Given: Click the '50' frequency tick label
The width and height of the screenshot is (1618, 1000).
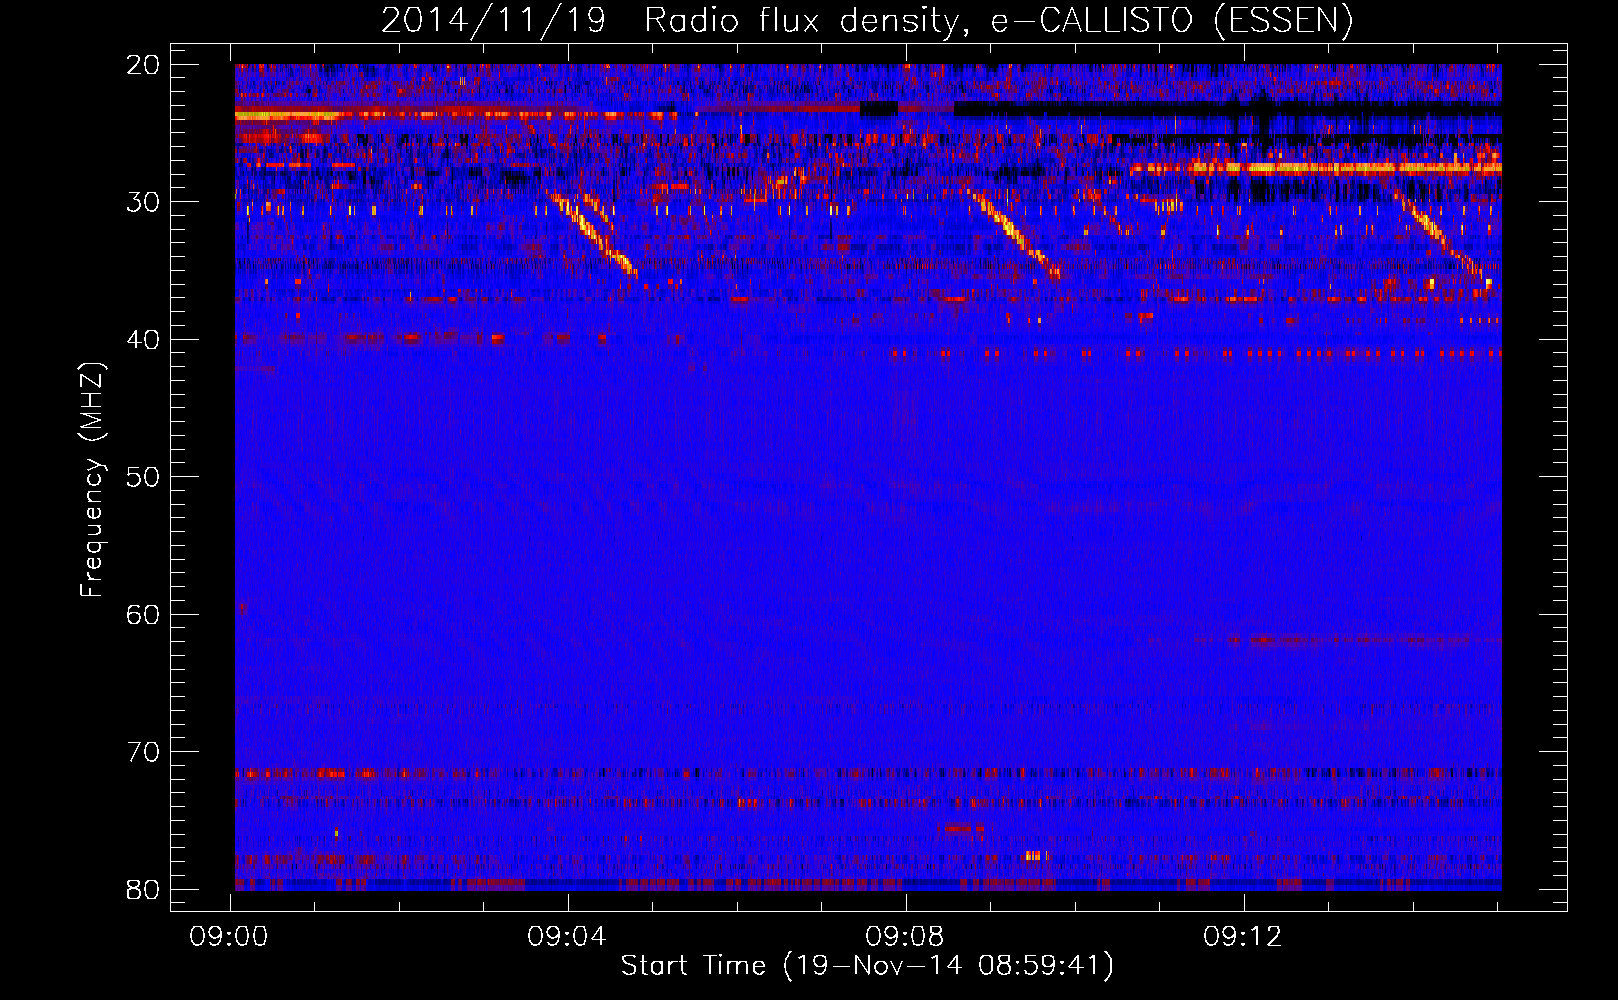Looking at the screenshot, I should [143, 477].
